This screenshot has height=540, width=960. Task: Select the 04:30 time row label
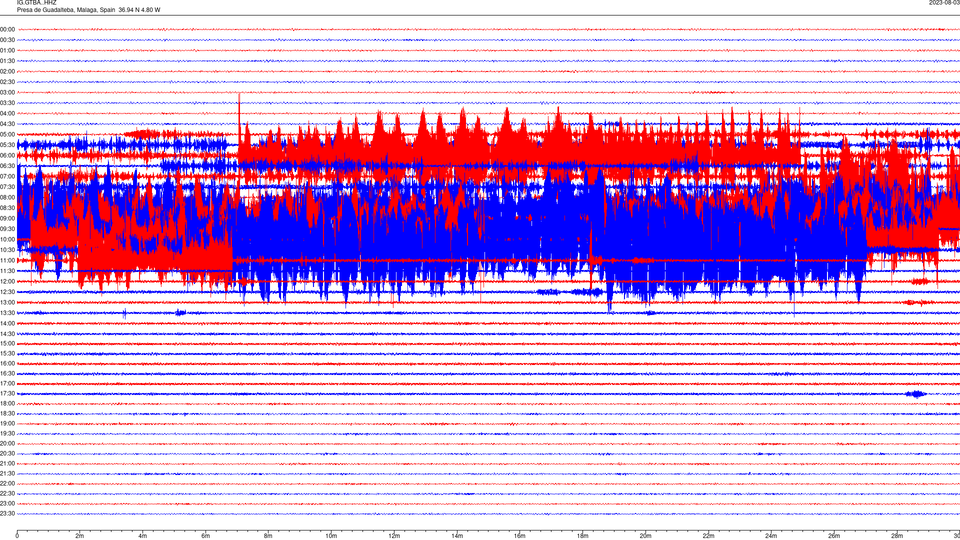(x=7, y=124)
